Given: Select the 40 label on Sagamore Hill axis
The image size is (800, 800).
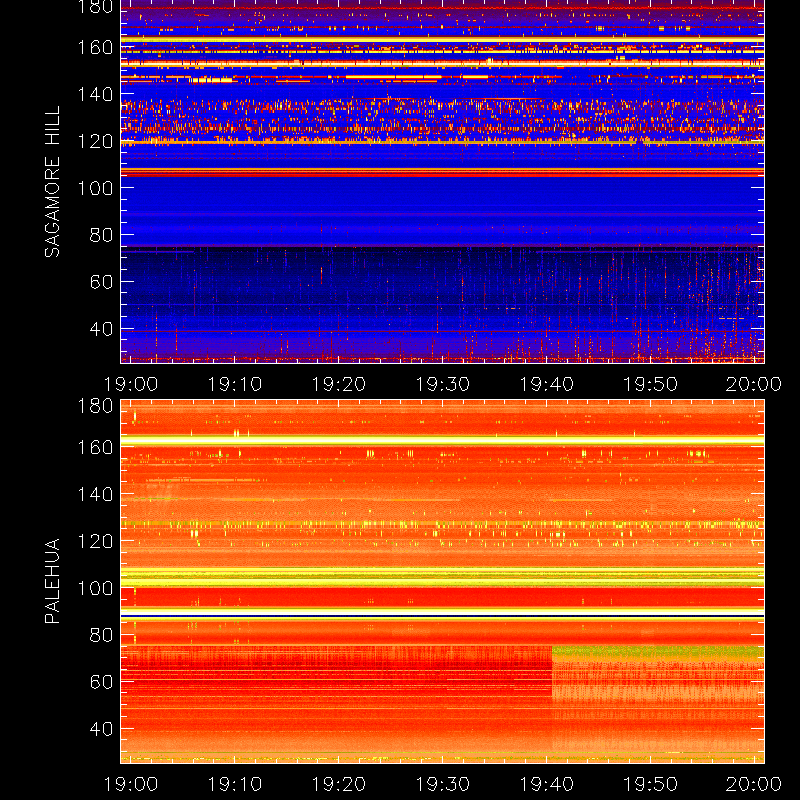Looking at the screenshot, I should coord(101,329).
